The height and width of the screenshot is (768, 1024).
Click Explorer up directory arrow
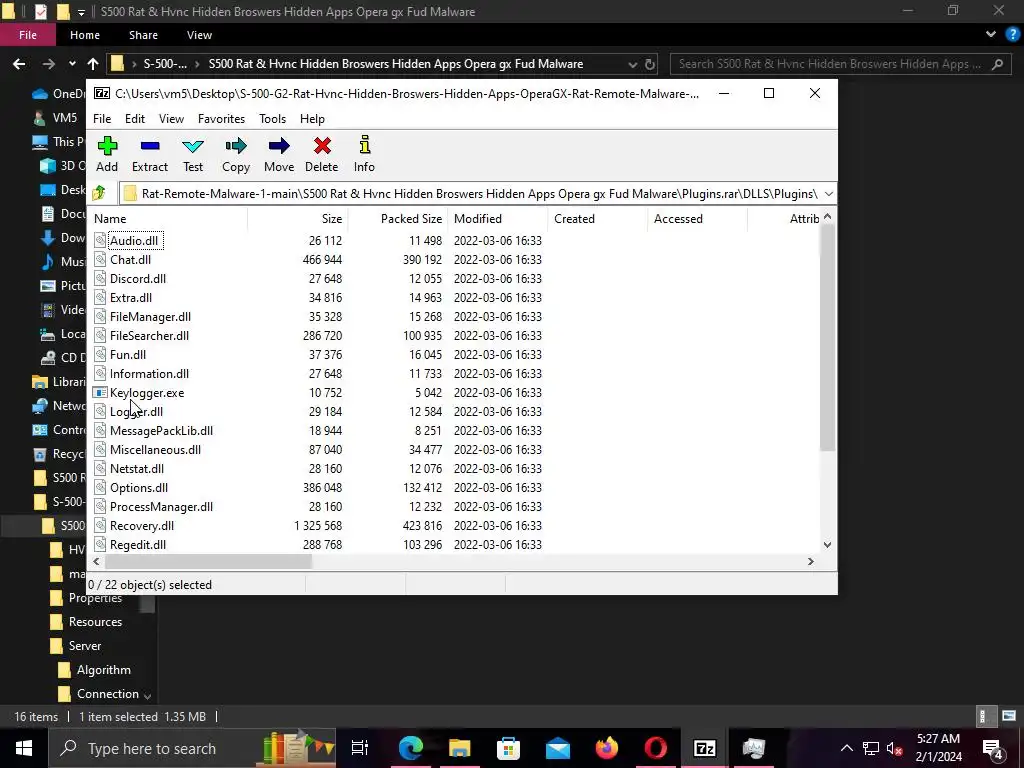tap(93, 64)
